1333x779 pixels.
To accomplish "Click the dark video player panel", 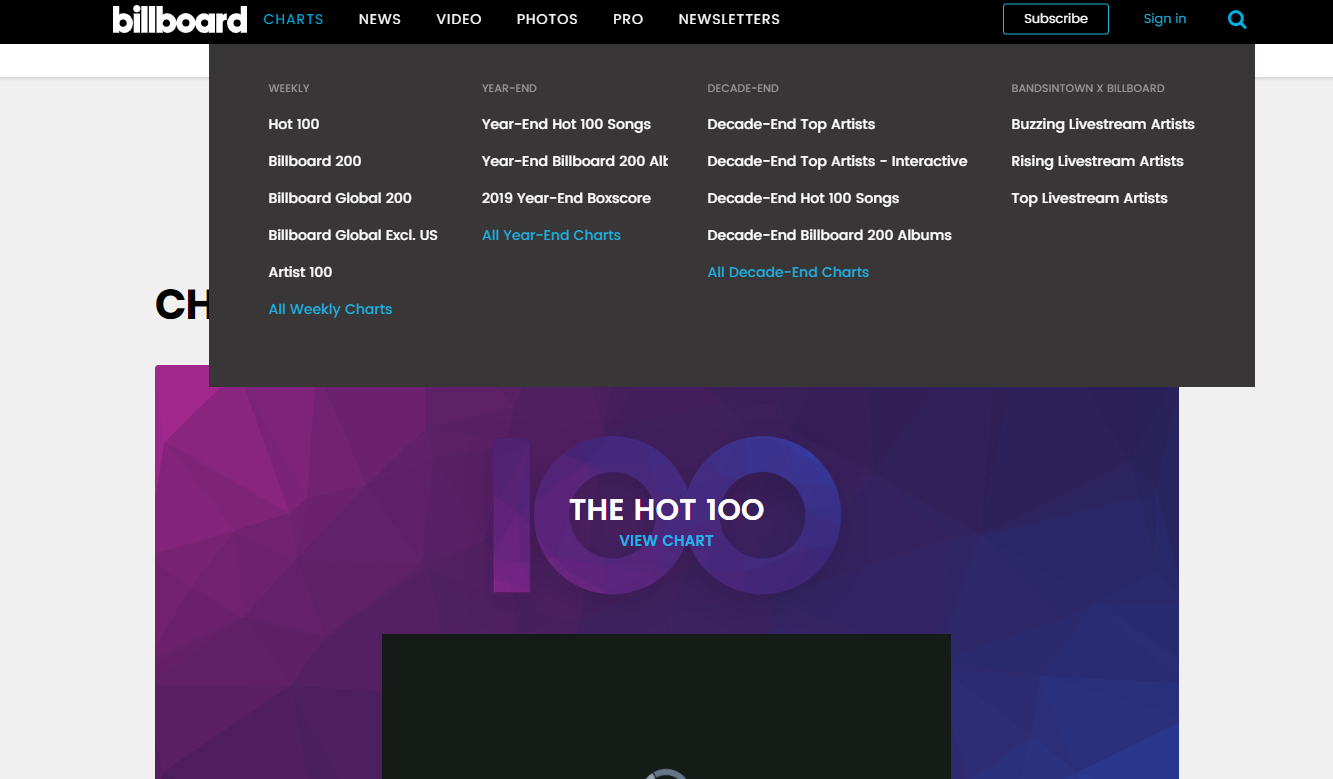I will [x=666, y=706].
